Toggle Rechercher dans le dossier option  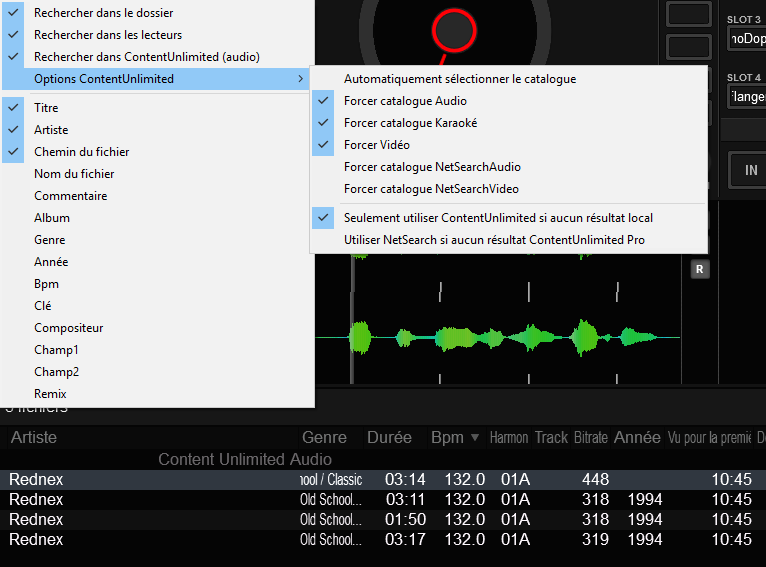[x=157, y=13]
